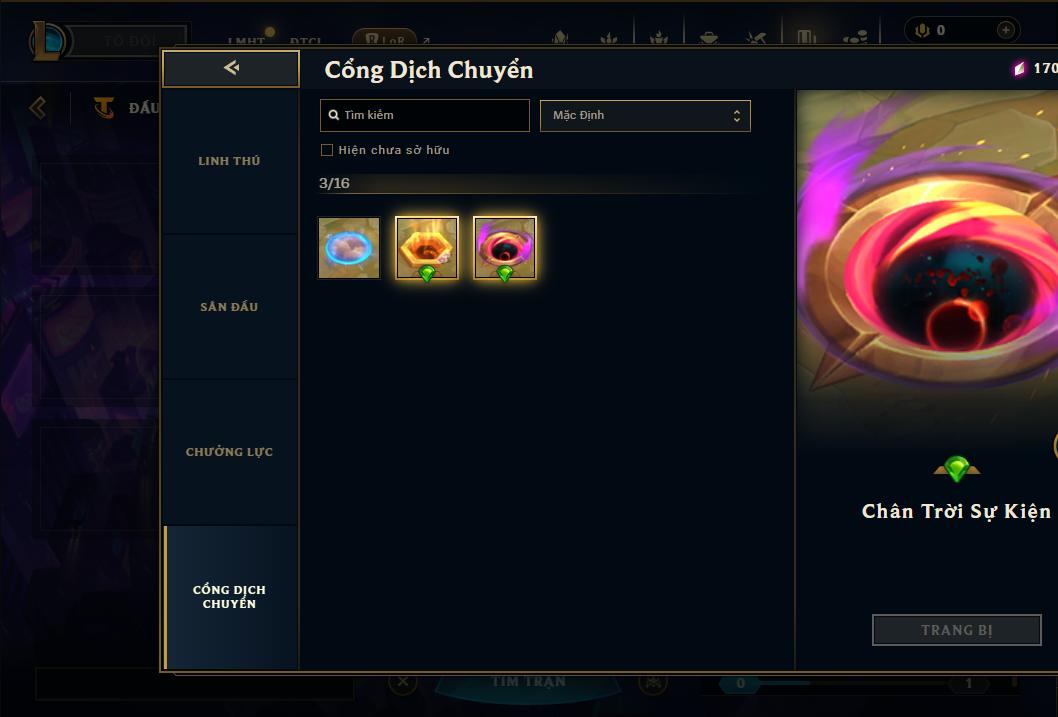This screenshot has height=717, width=1058.
Task: Select the blue ring portal thumbnail
Action: pos(349,248)
